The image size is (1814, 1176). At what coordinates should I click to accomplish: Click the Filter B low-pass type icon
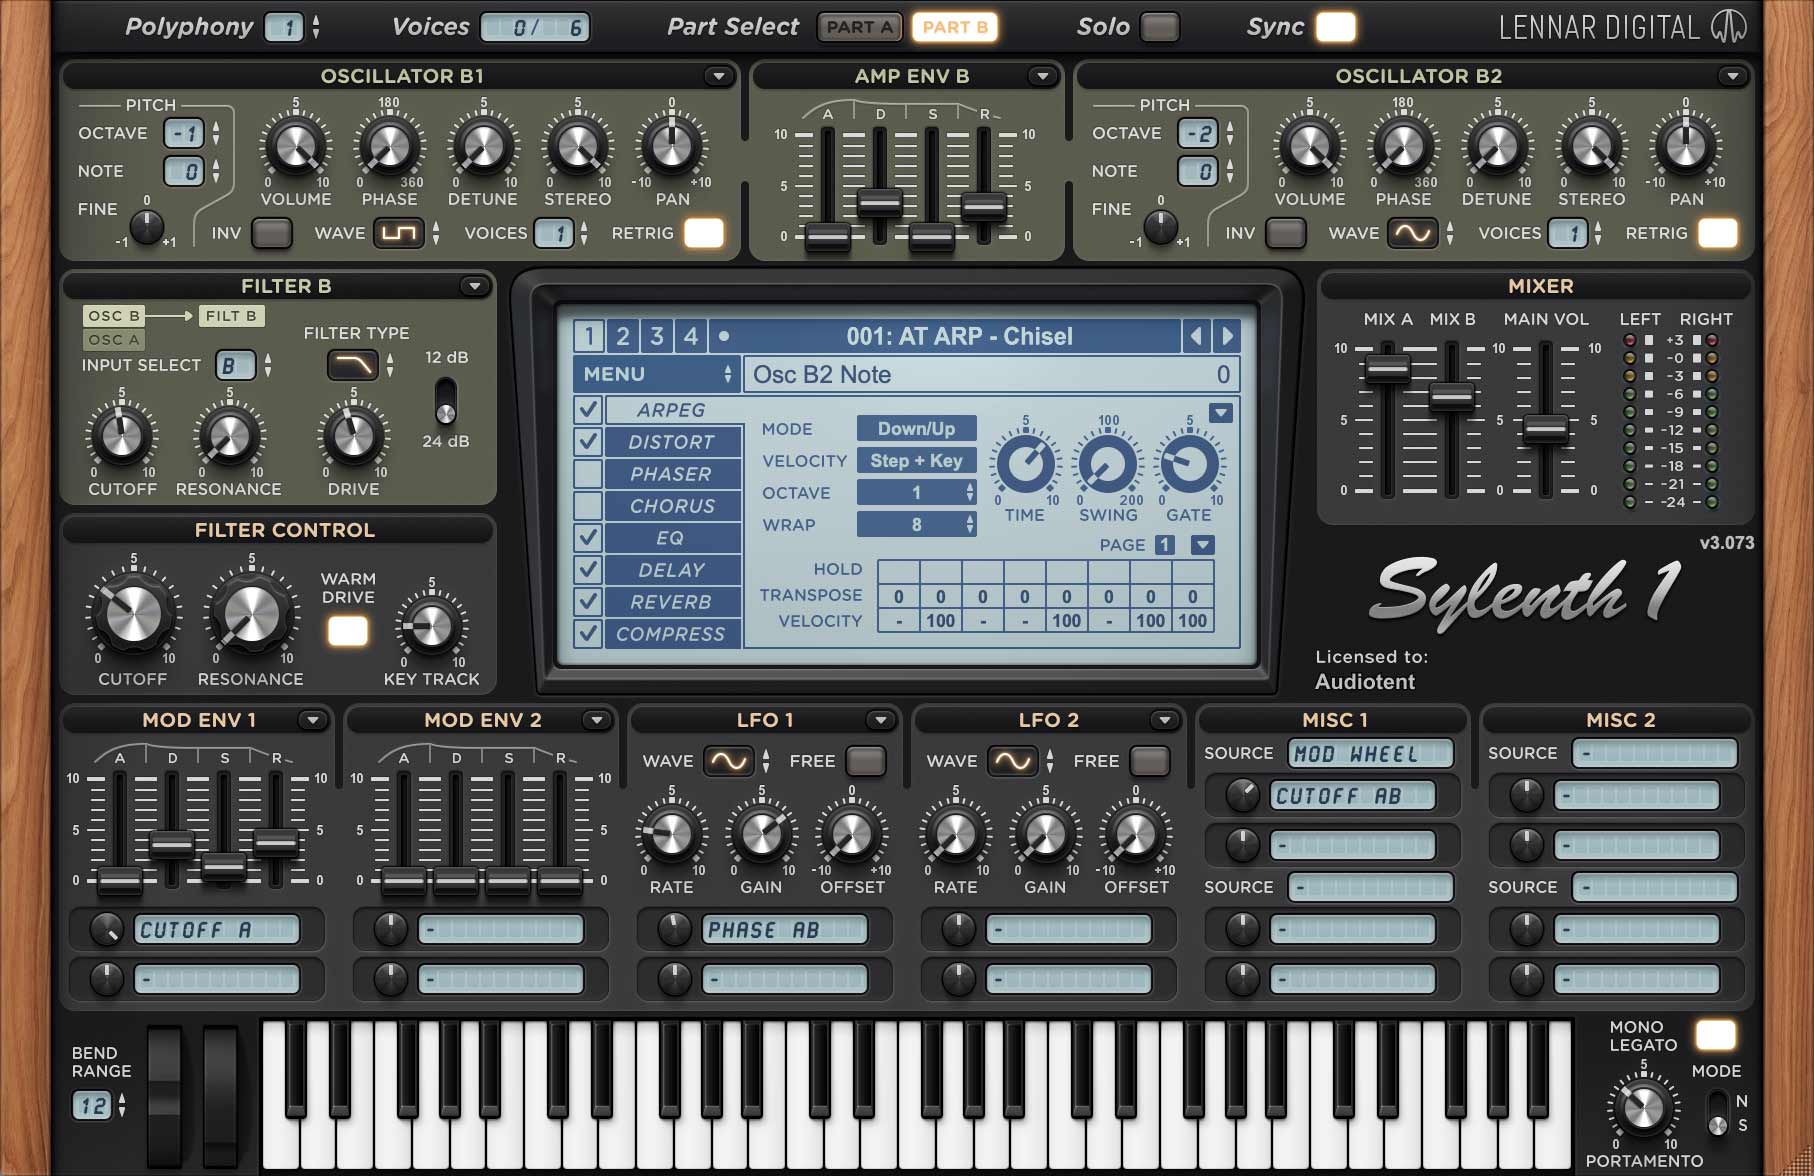tap(353, 365)
